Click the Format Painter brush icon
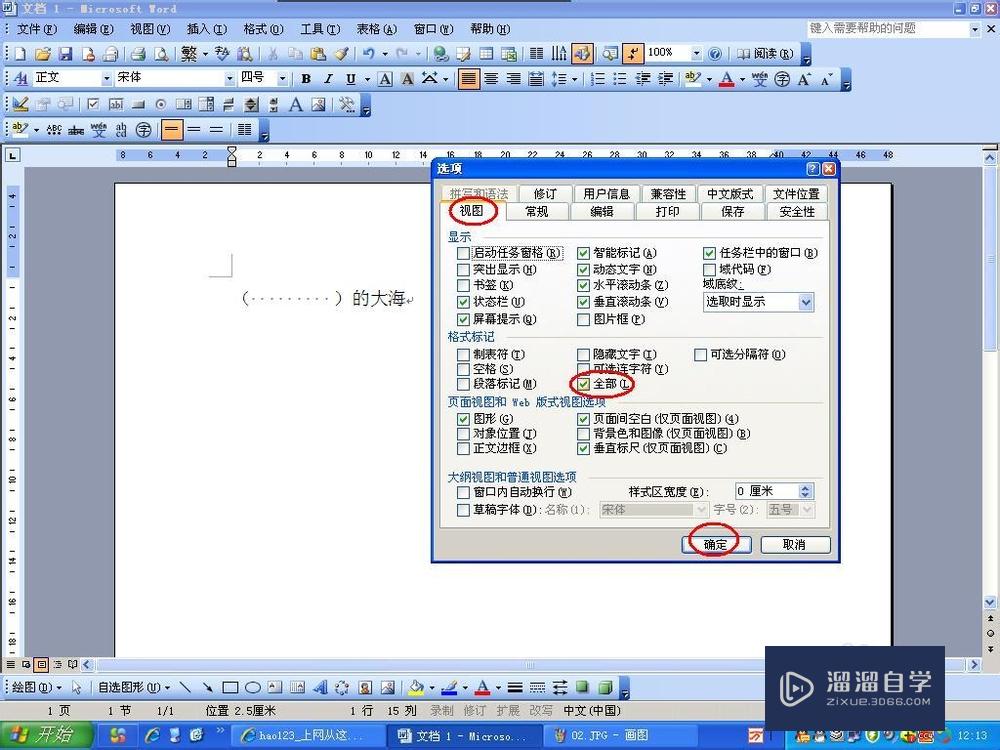This screenshot has width=1000, height=750. [342, 54]
